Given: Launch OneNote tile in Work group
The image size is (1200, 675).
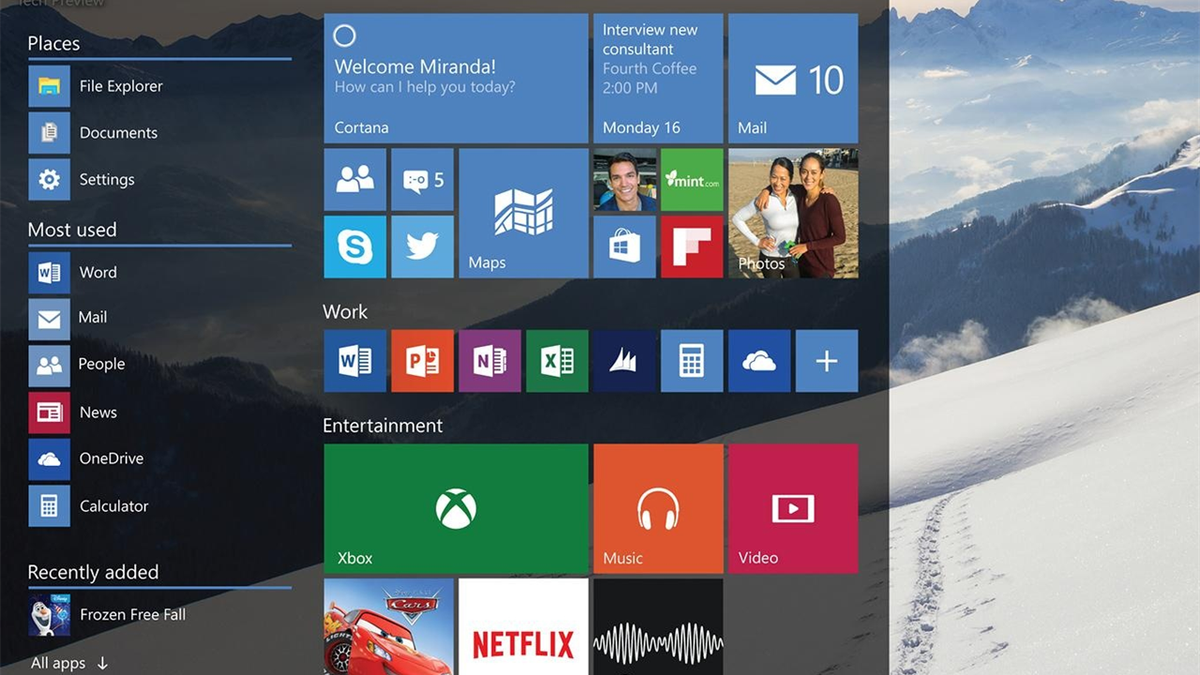Looking at the screenshot, I should (x=490, y=361).
